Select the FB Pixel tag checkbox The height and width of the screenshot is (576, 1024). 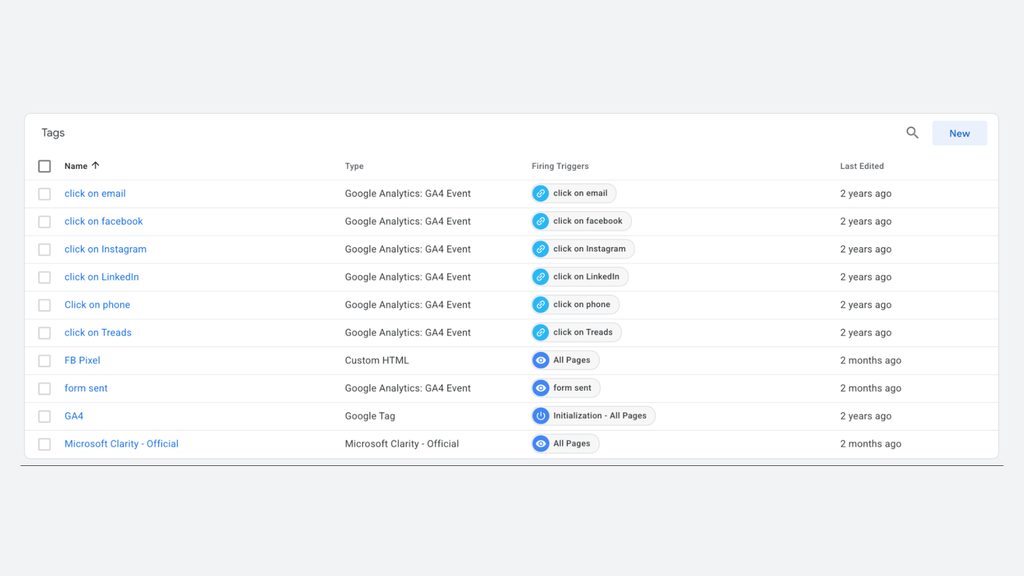[44, 360]
